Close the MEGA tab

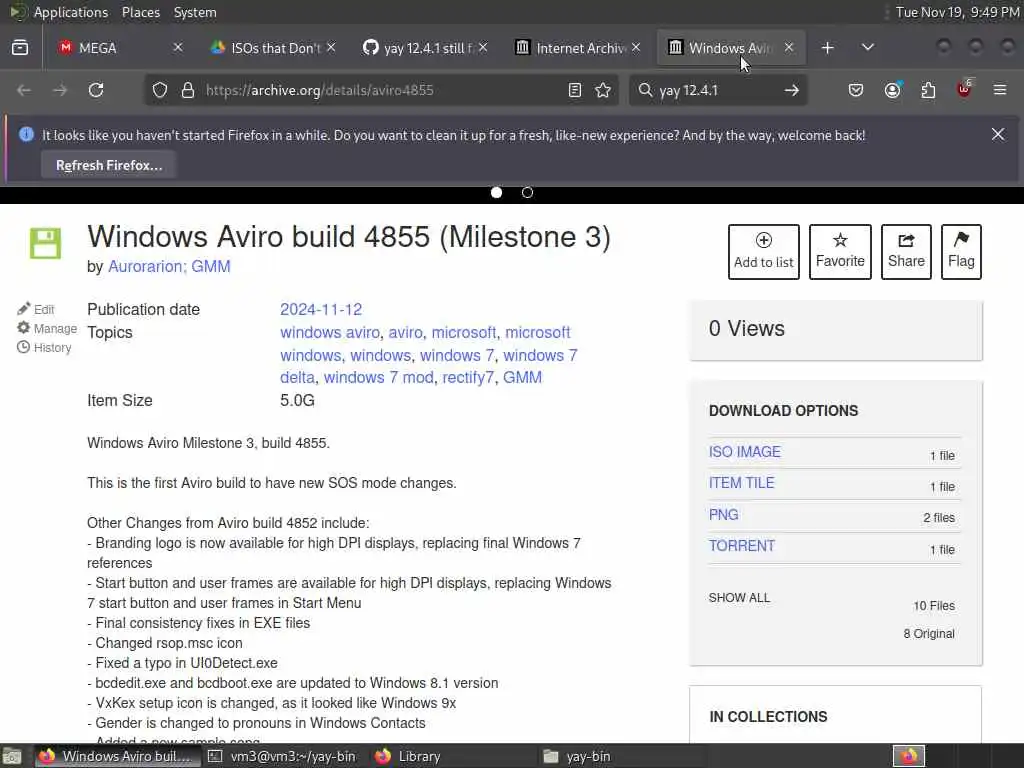coord(178,48)
